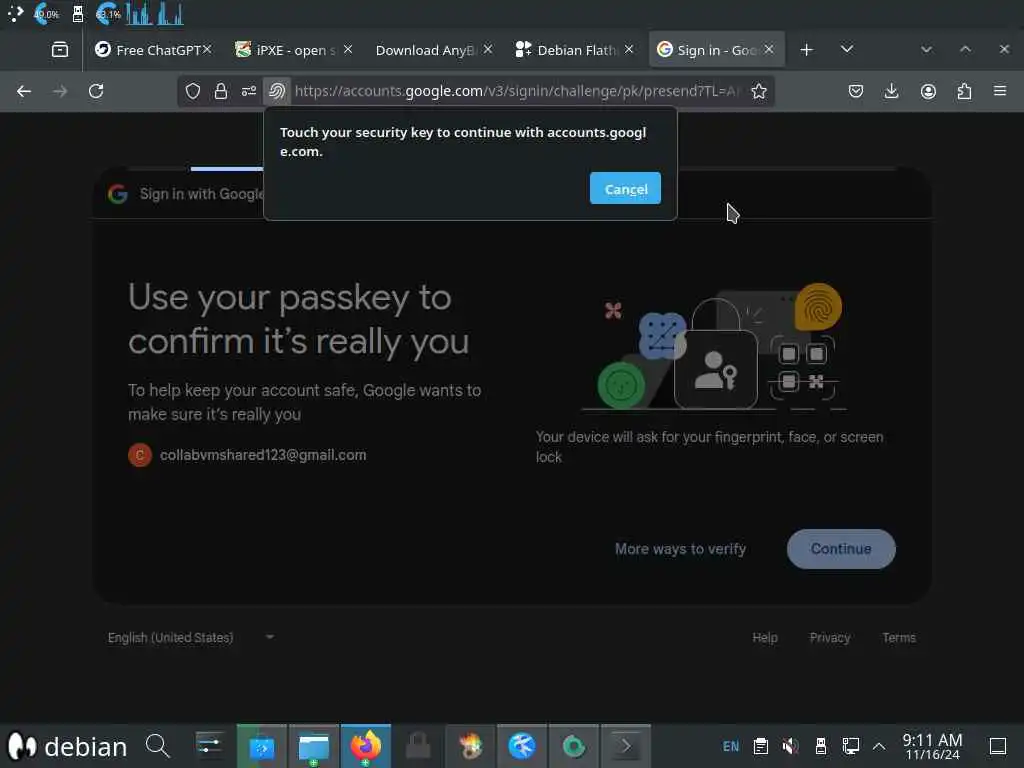Click More ways to verify
Viewport: 1024px width, 768px height.
(680, 549)
